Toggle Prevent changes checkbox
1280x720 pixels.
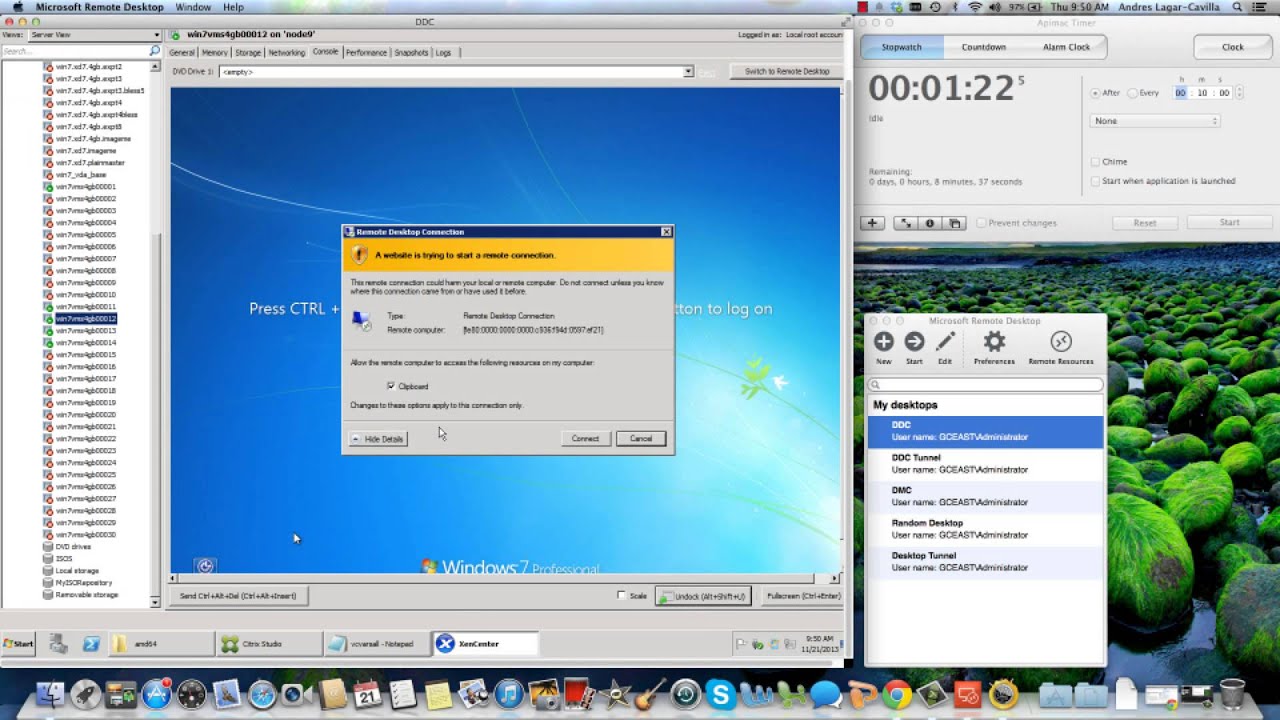tap(981, 223)
